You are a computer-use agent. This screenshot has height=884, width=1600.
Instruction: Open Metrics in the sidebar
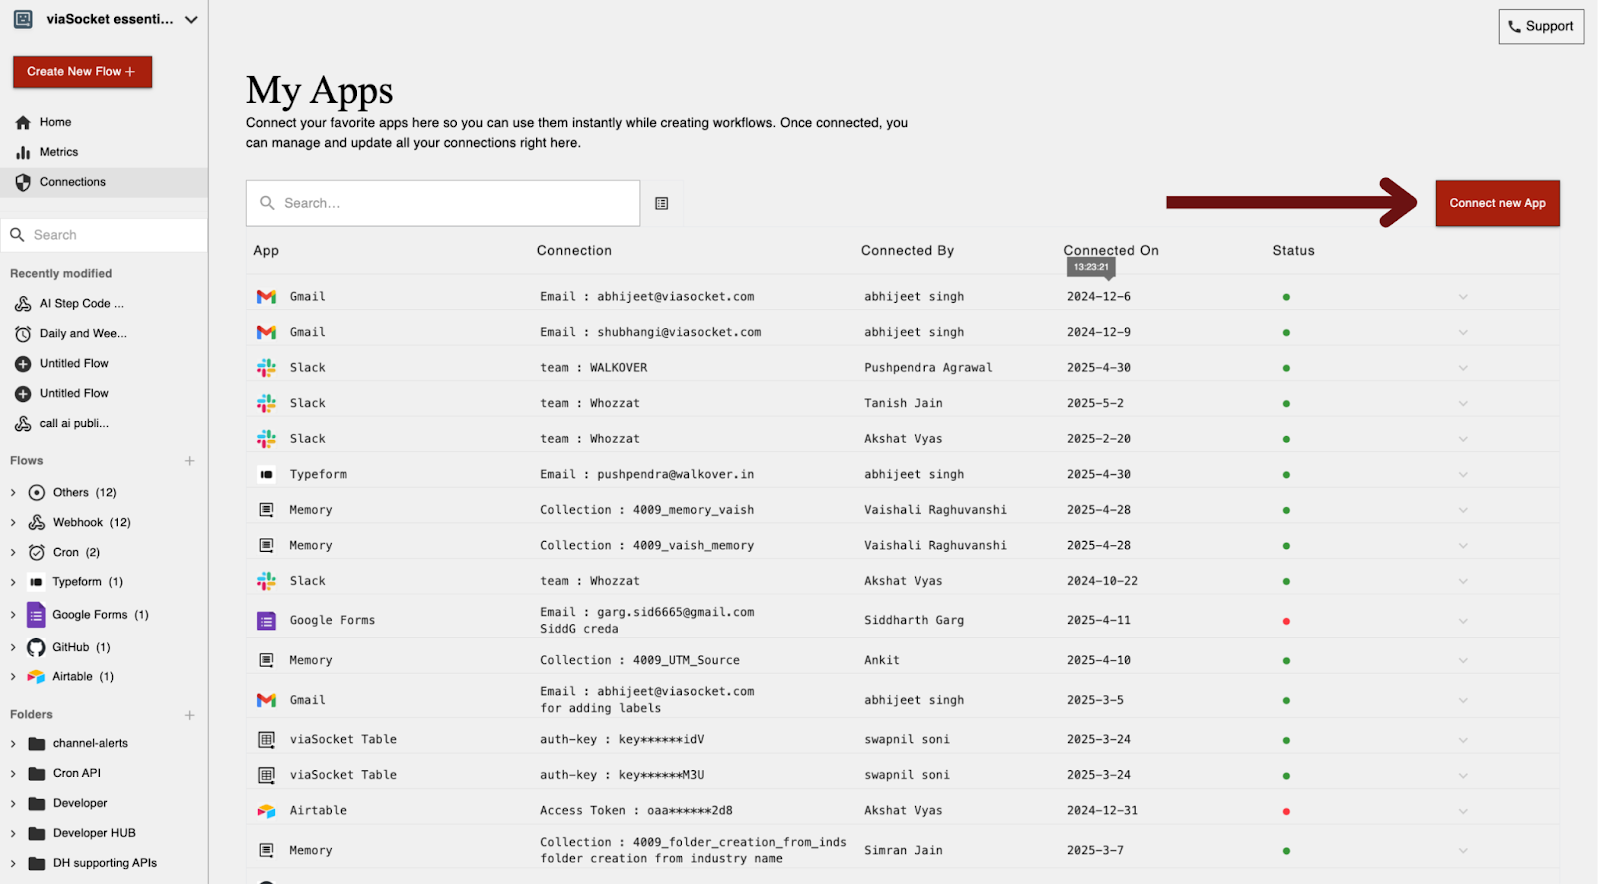[58, 152]
